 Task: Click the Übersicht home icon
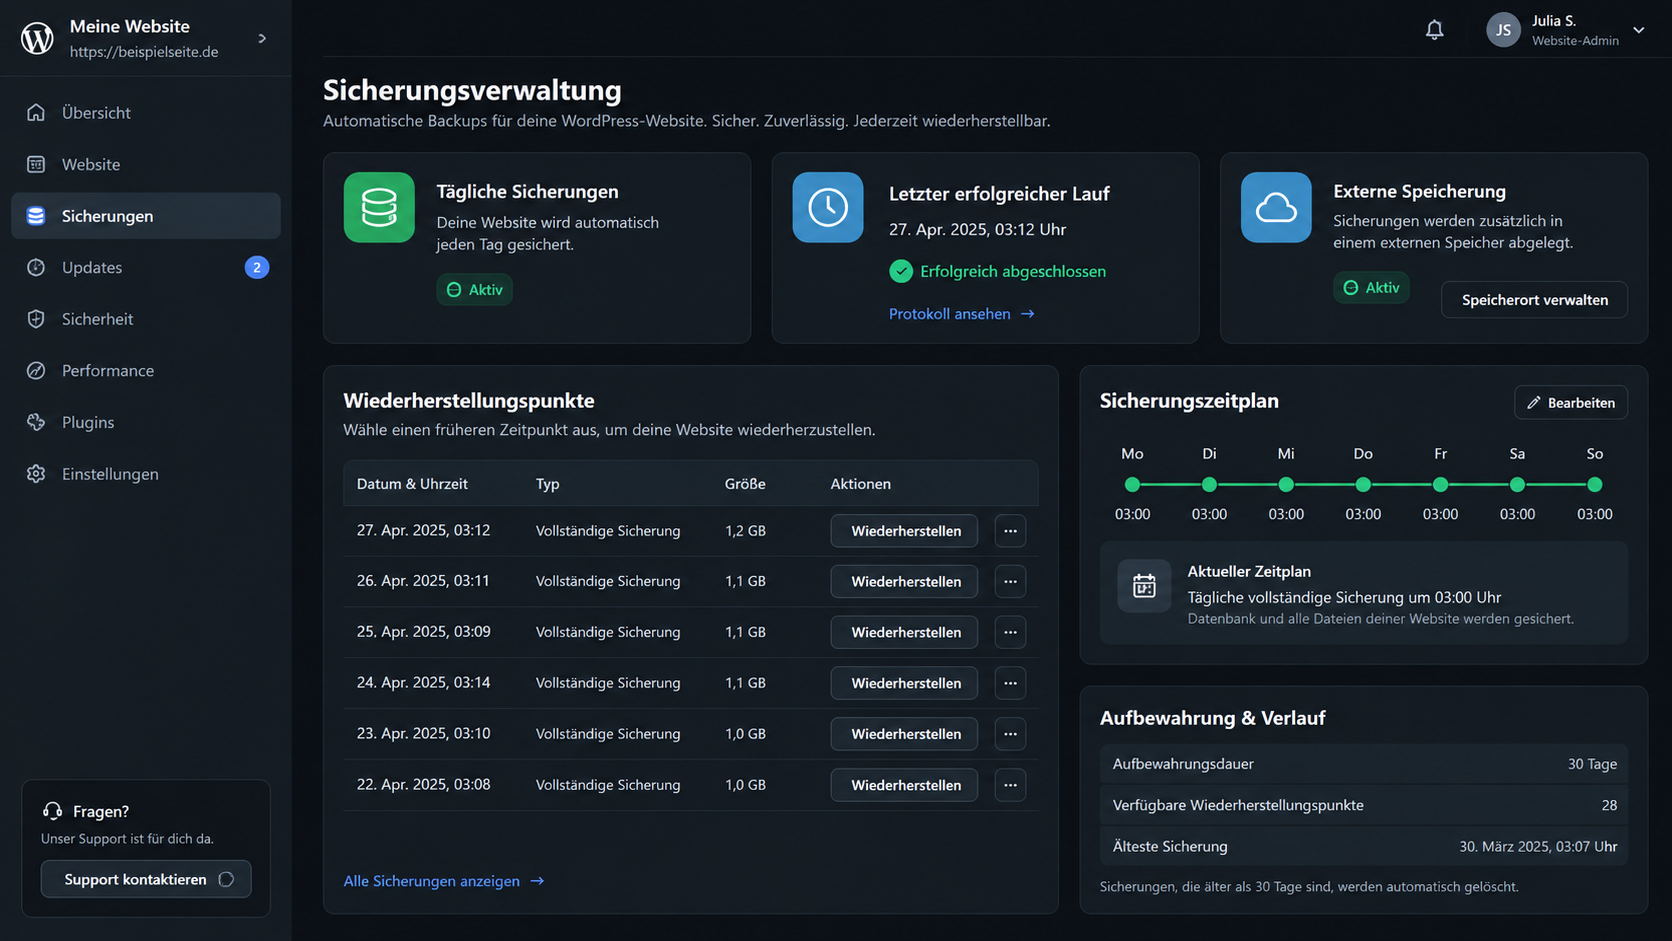(x=36, y=113)
